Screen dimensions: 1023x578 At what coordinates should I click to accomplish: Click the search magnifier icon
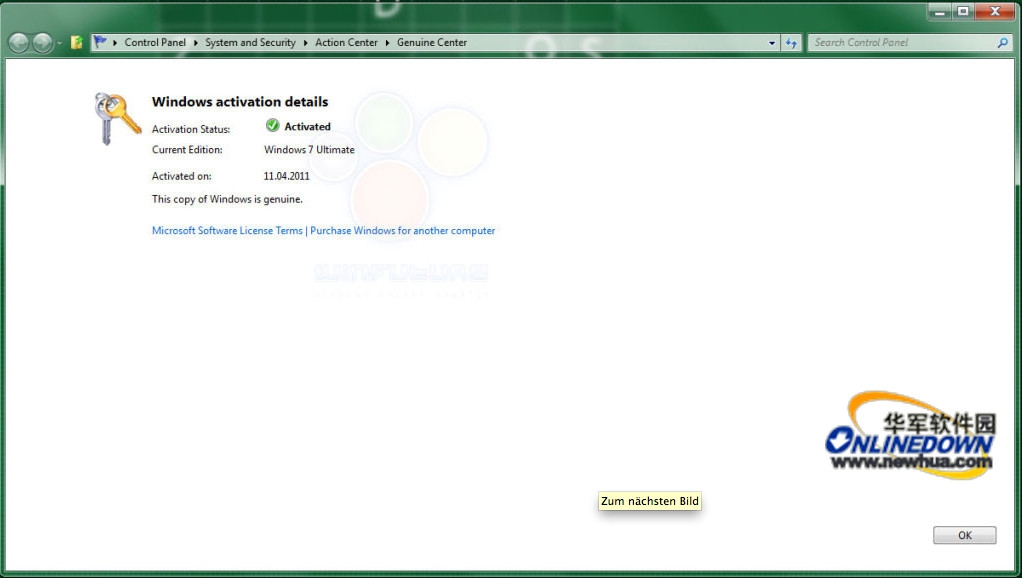pos(1003,42)
